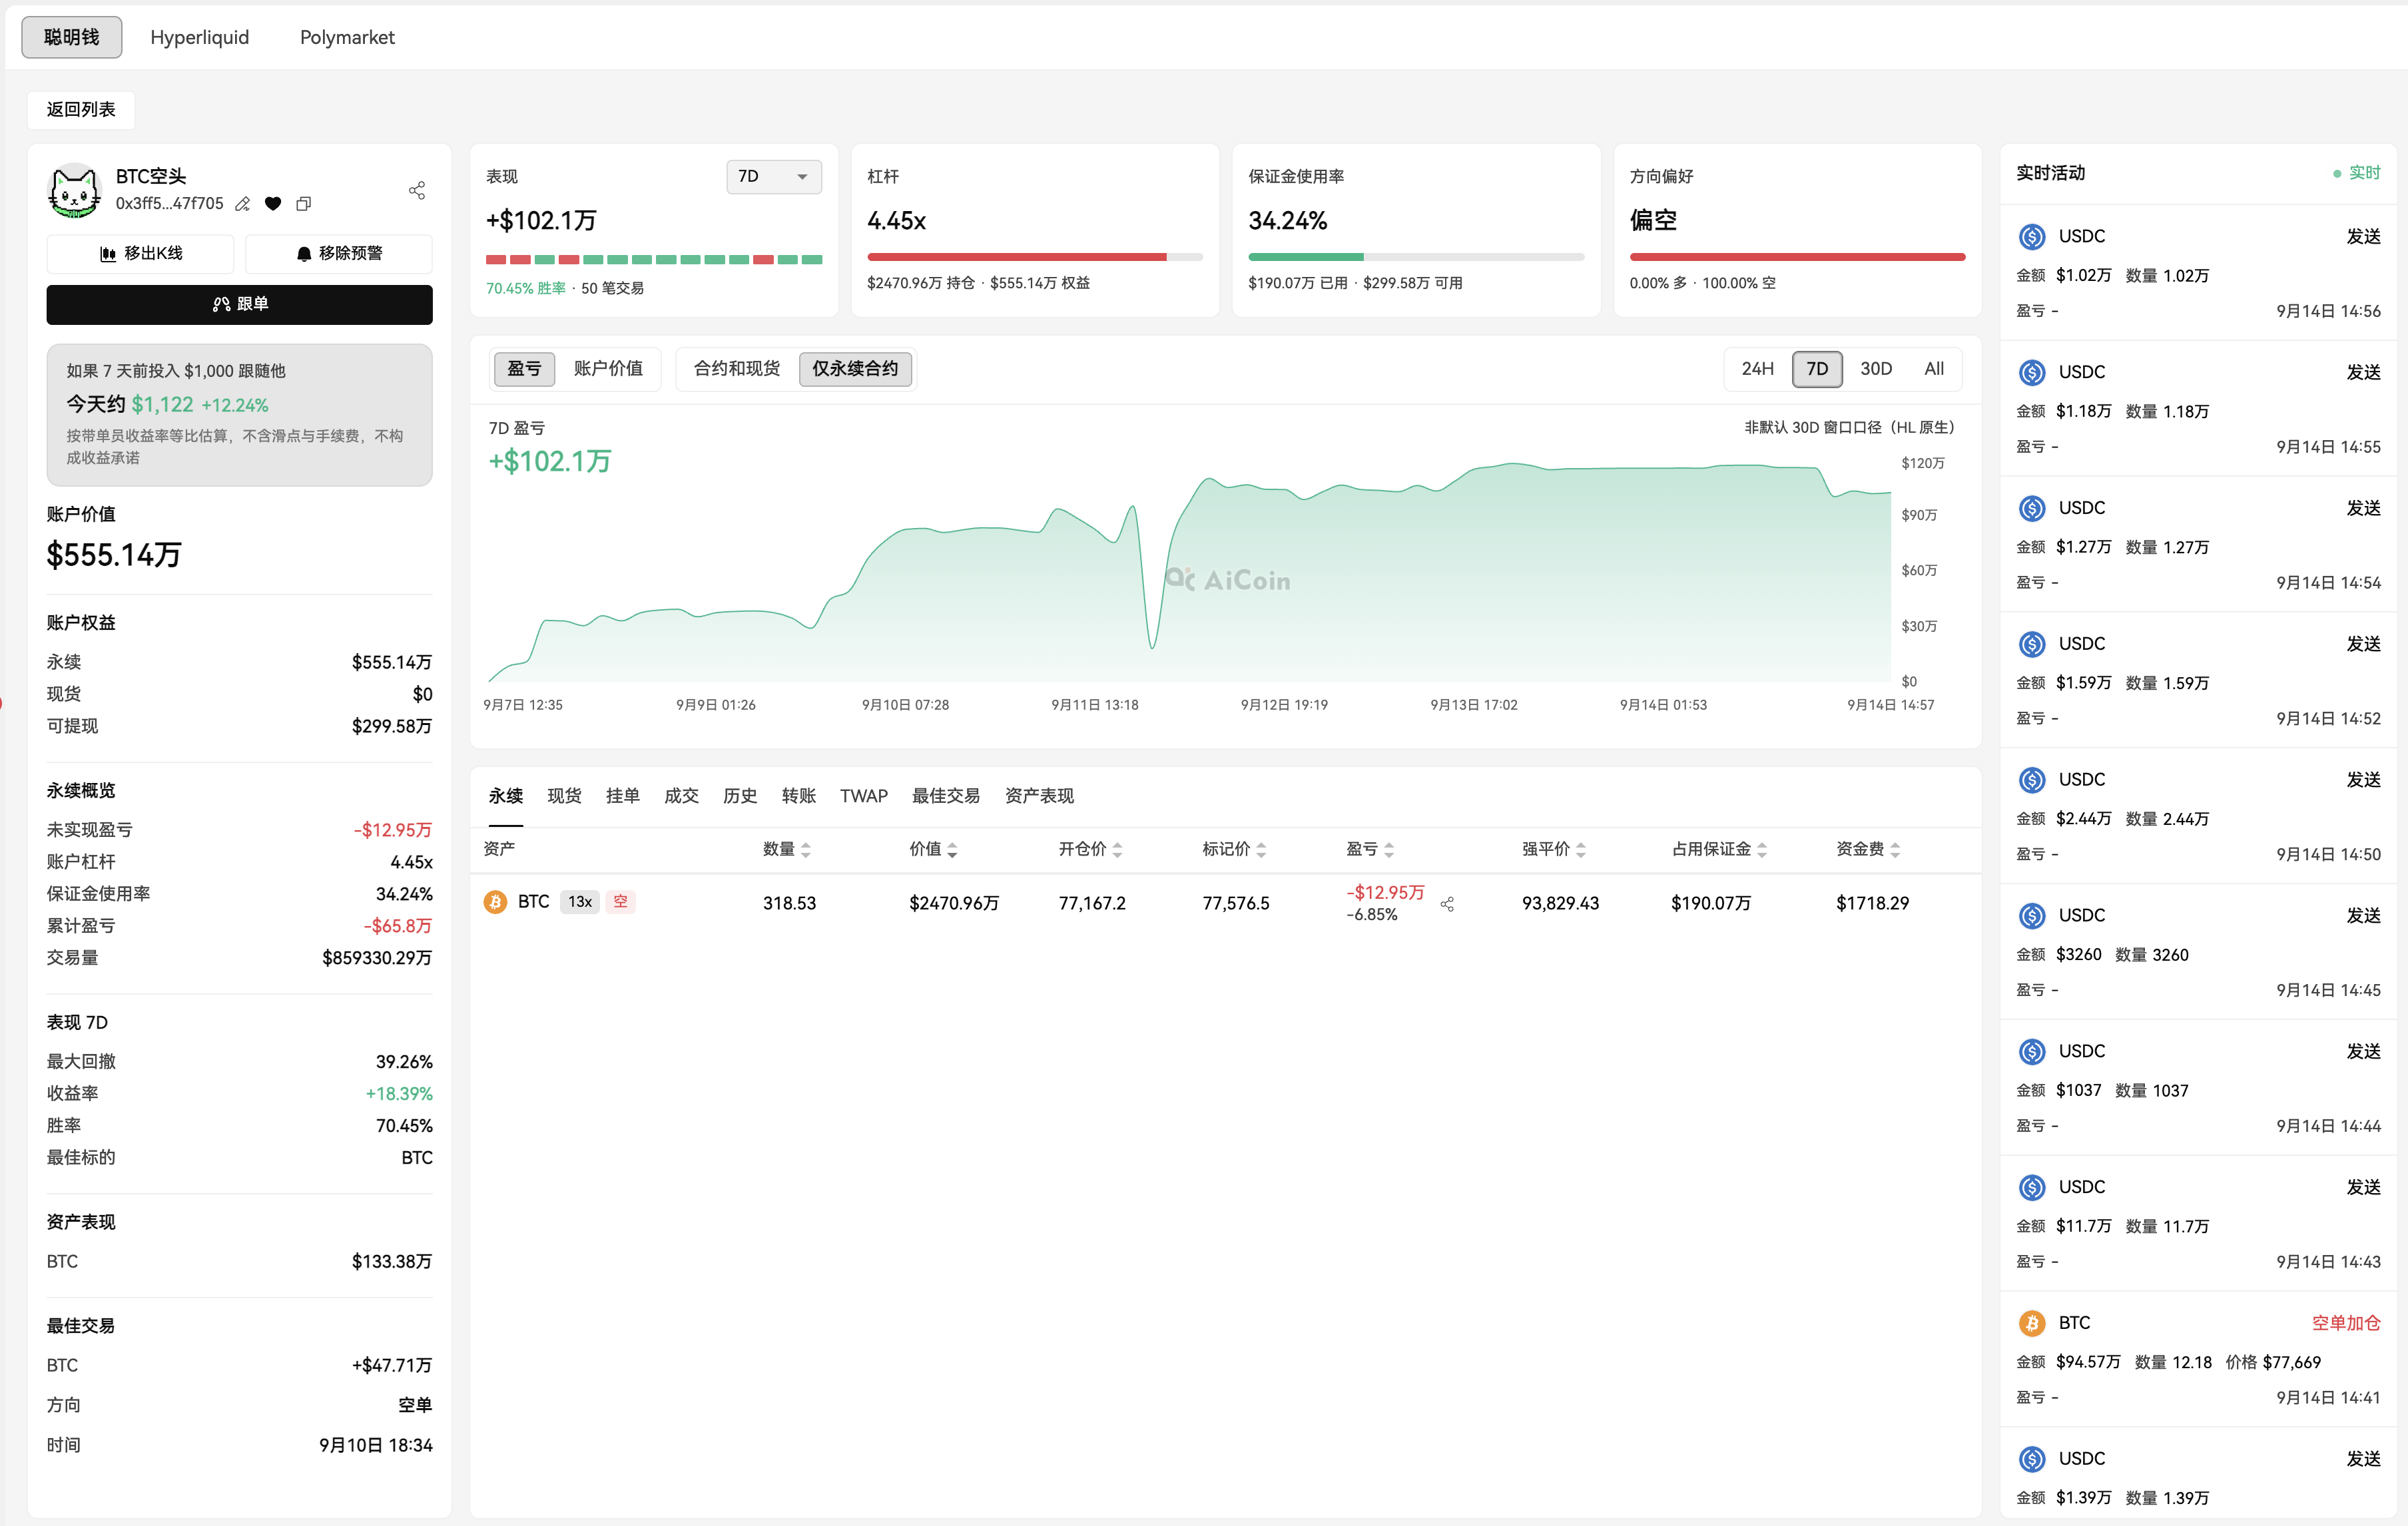The image size is (2408, 1526).
Task: Click the 空 short direction tag
Action: pyautogui.click(x=620, y=902)
